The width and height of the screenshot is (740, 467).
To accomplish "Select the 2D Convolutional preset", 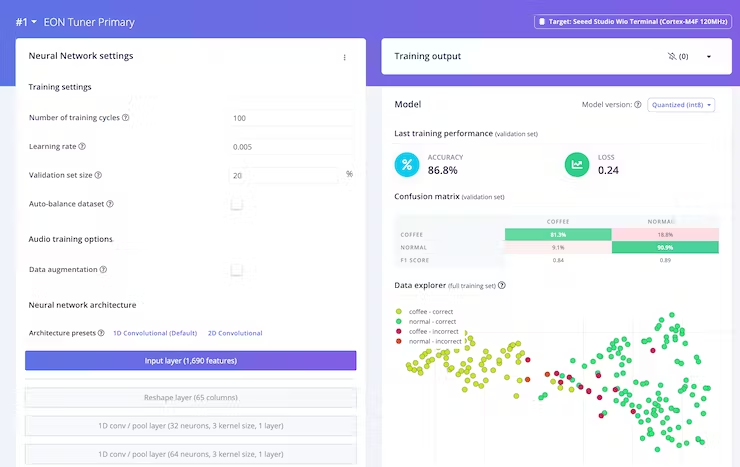I will [235, 333].
